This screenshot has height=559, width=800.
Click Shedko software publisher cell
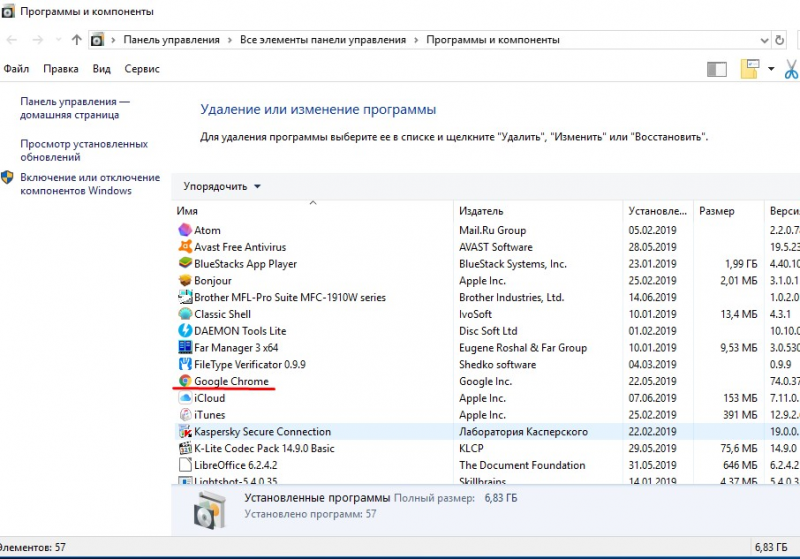click(497, 364)
